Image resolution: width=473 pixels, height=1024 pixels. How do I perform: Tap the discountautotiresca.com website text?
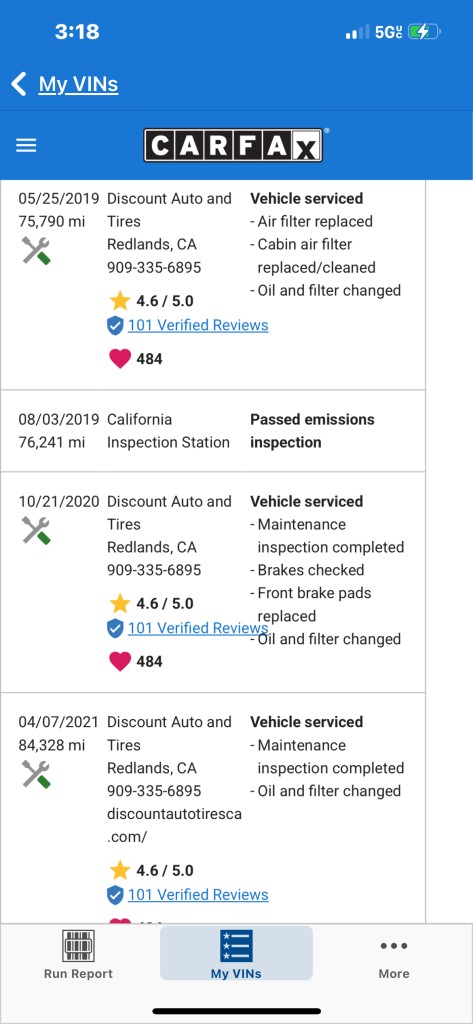pos(174,825)
